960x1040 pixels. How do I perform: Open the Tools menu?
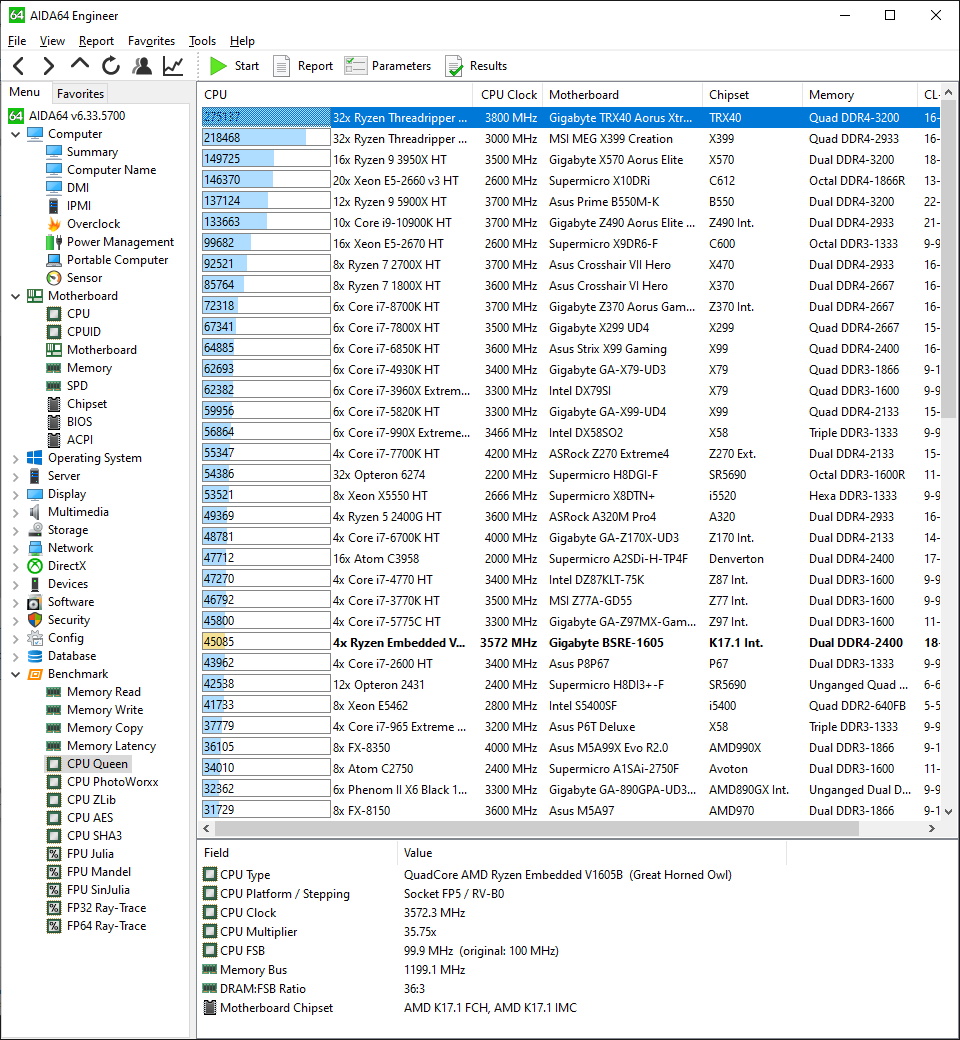tap(202, 41)
